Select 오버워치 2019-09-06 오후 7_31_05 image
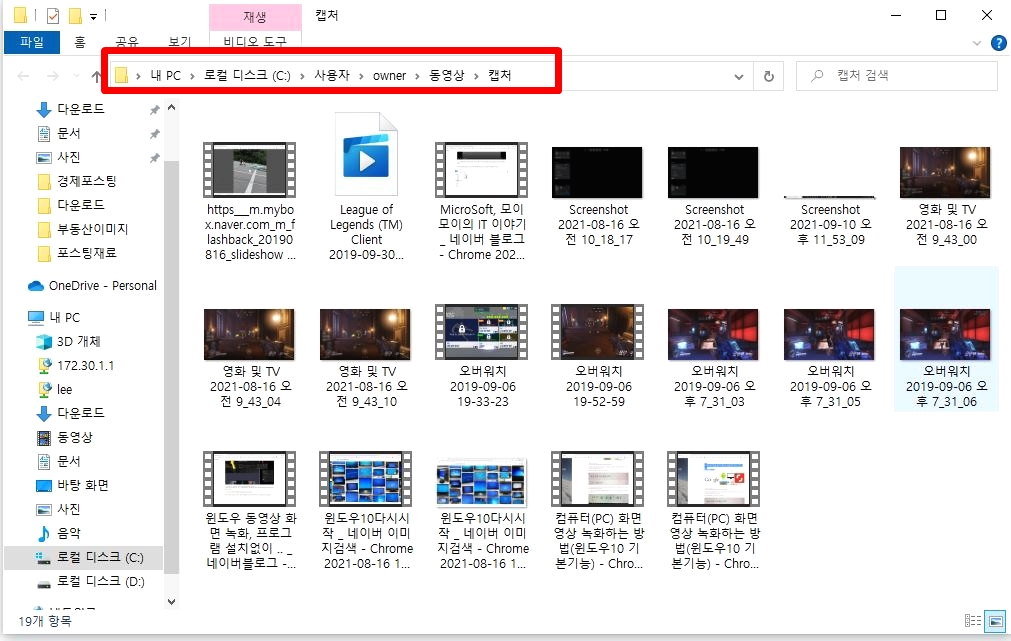Image resolution: width=1011 pixels, height=641 pixels. [x=830, y=358]
